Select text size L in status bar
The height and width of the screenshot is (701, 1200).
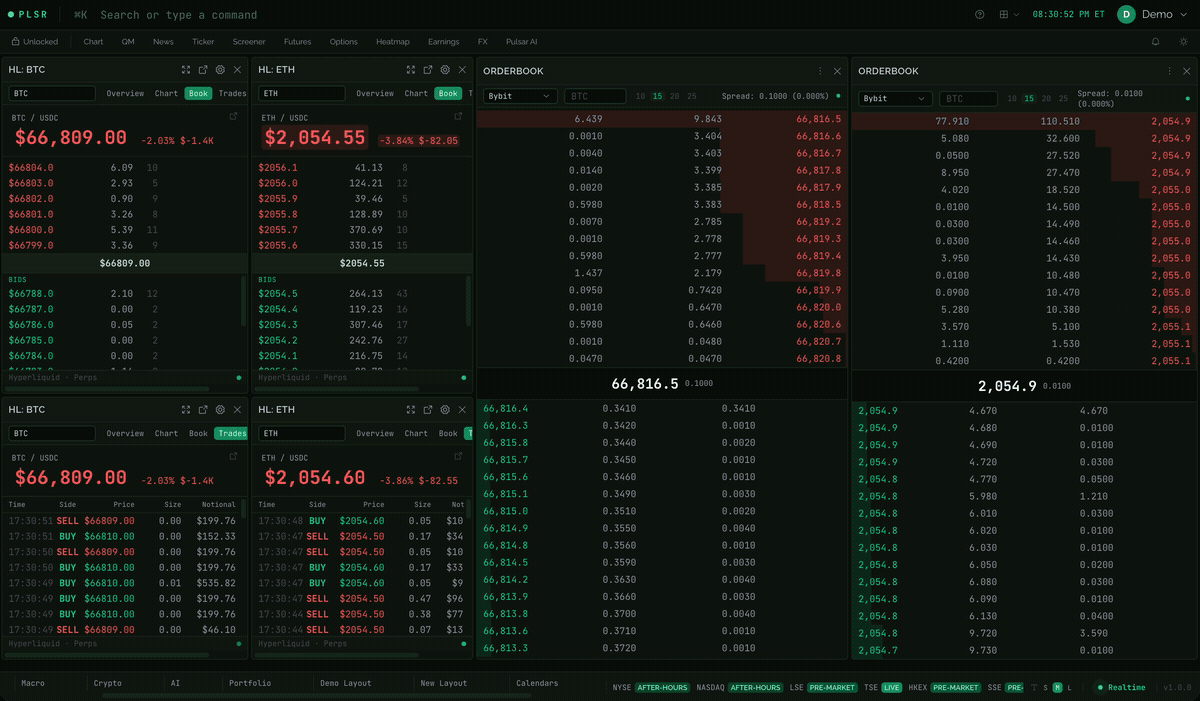coord(1070,688)
